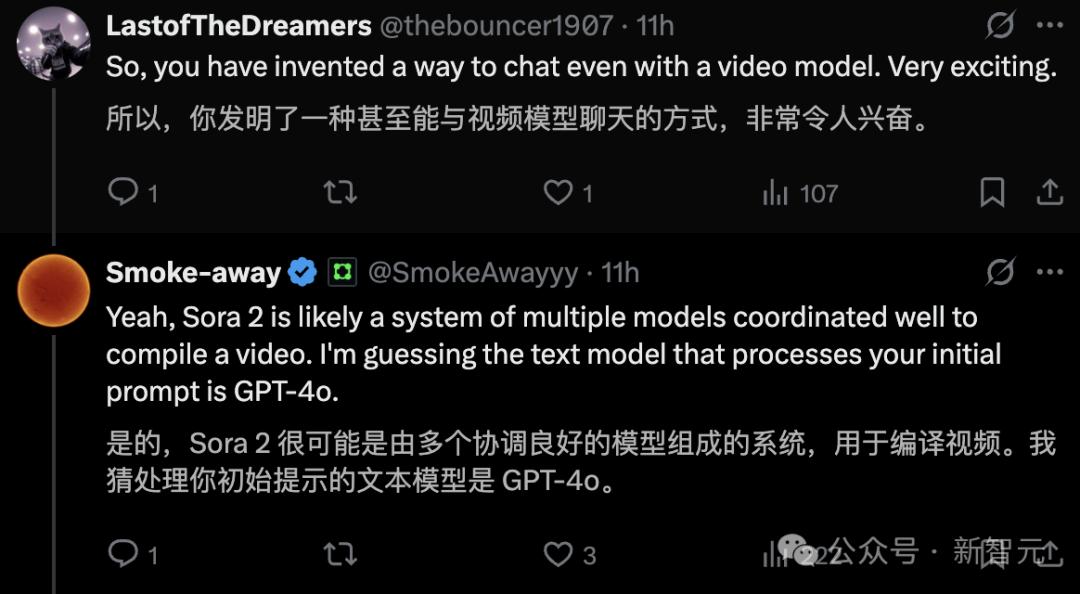
Task: Open the 11h timestamp on Smoke-away's reply
Action: (621, 274)
